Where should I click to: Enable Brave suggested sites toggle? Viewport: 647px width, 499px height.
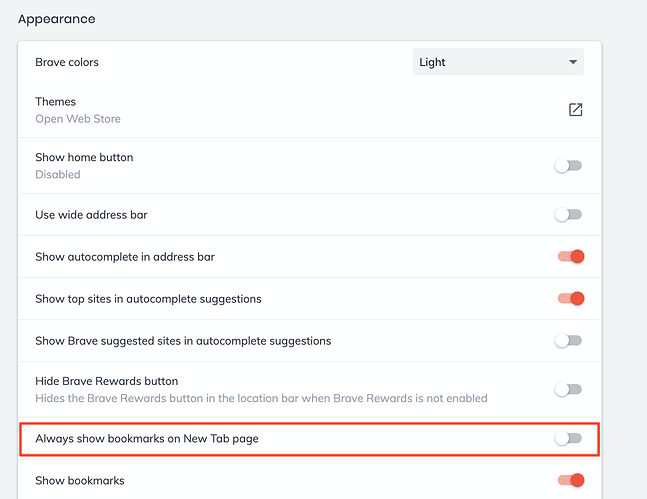[x=568, y=341]
